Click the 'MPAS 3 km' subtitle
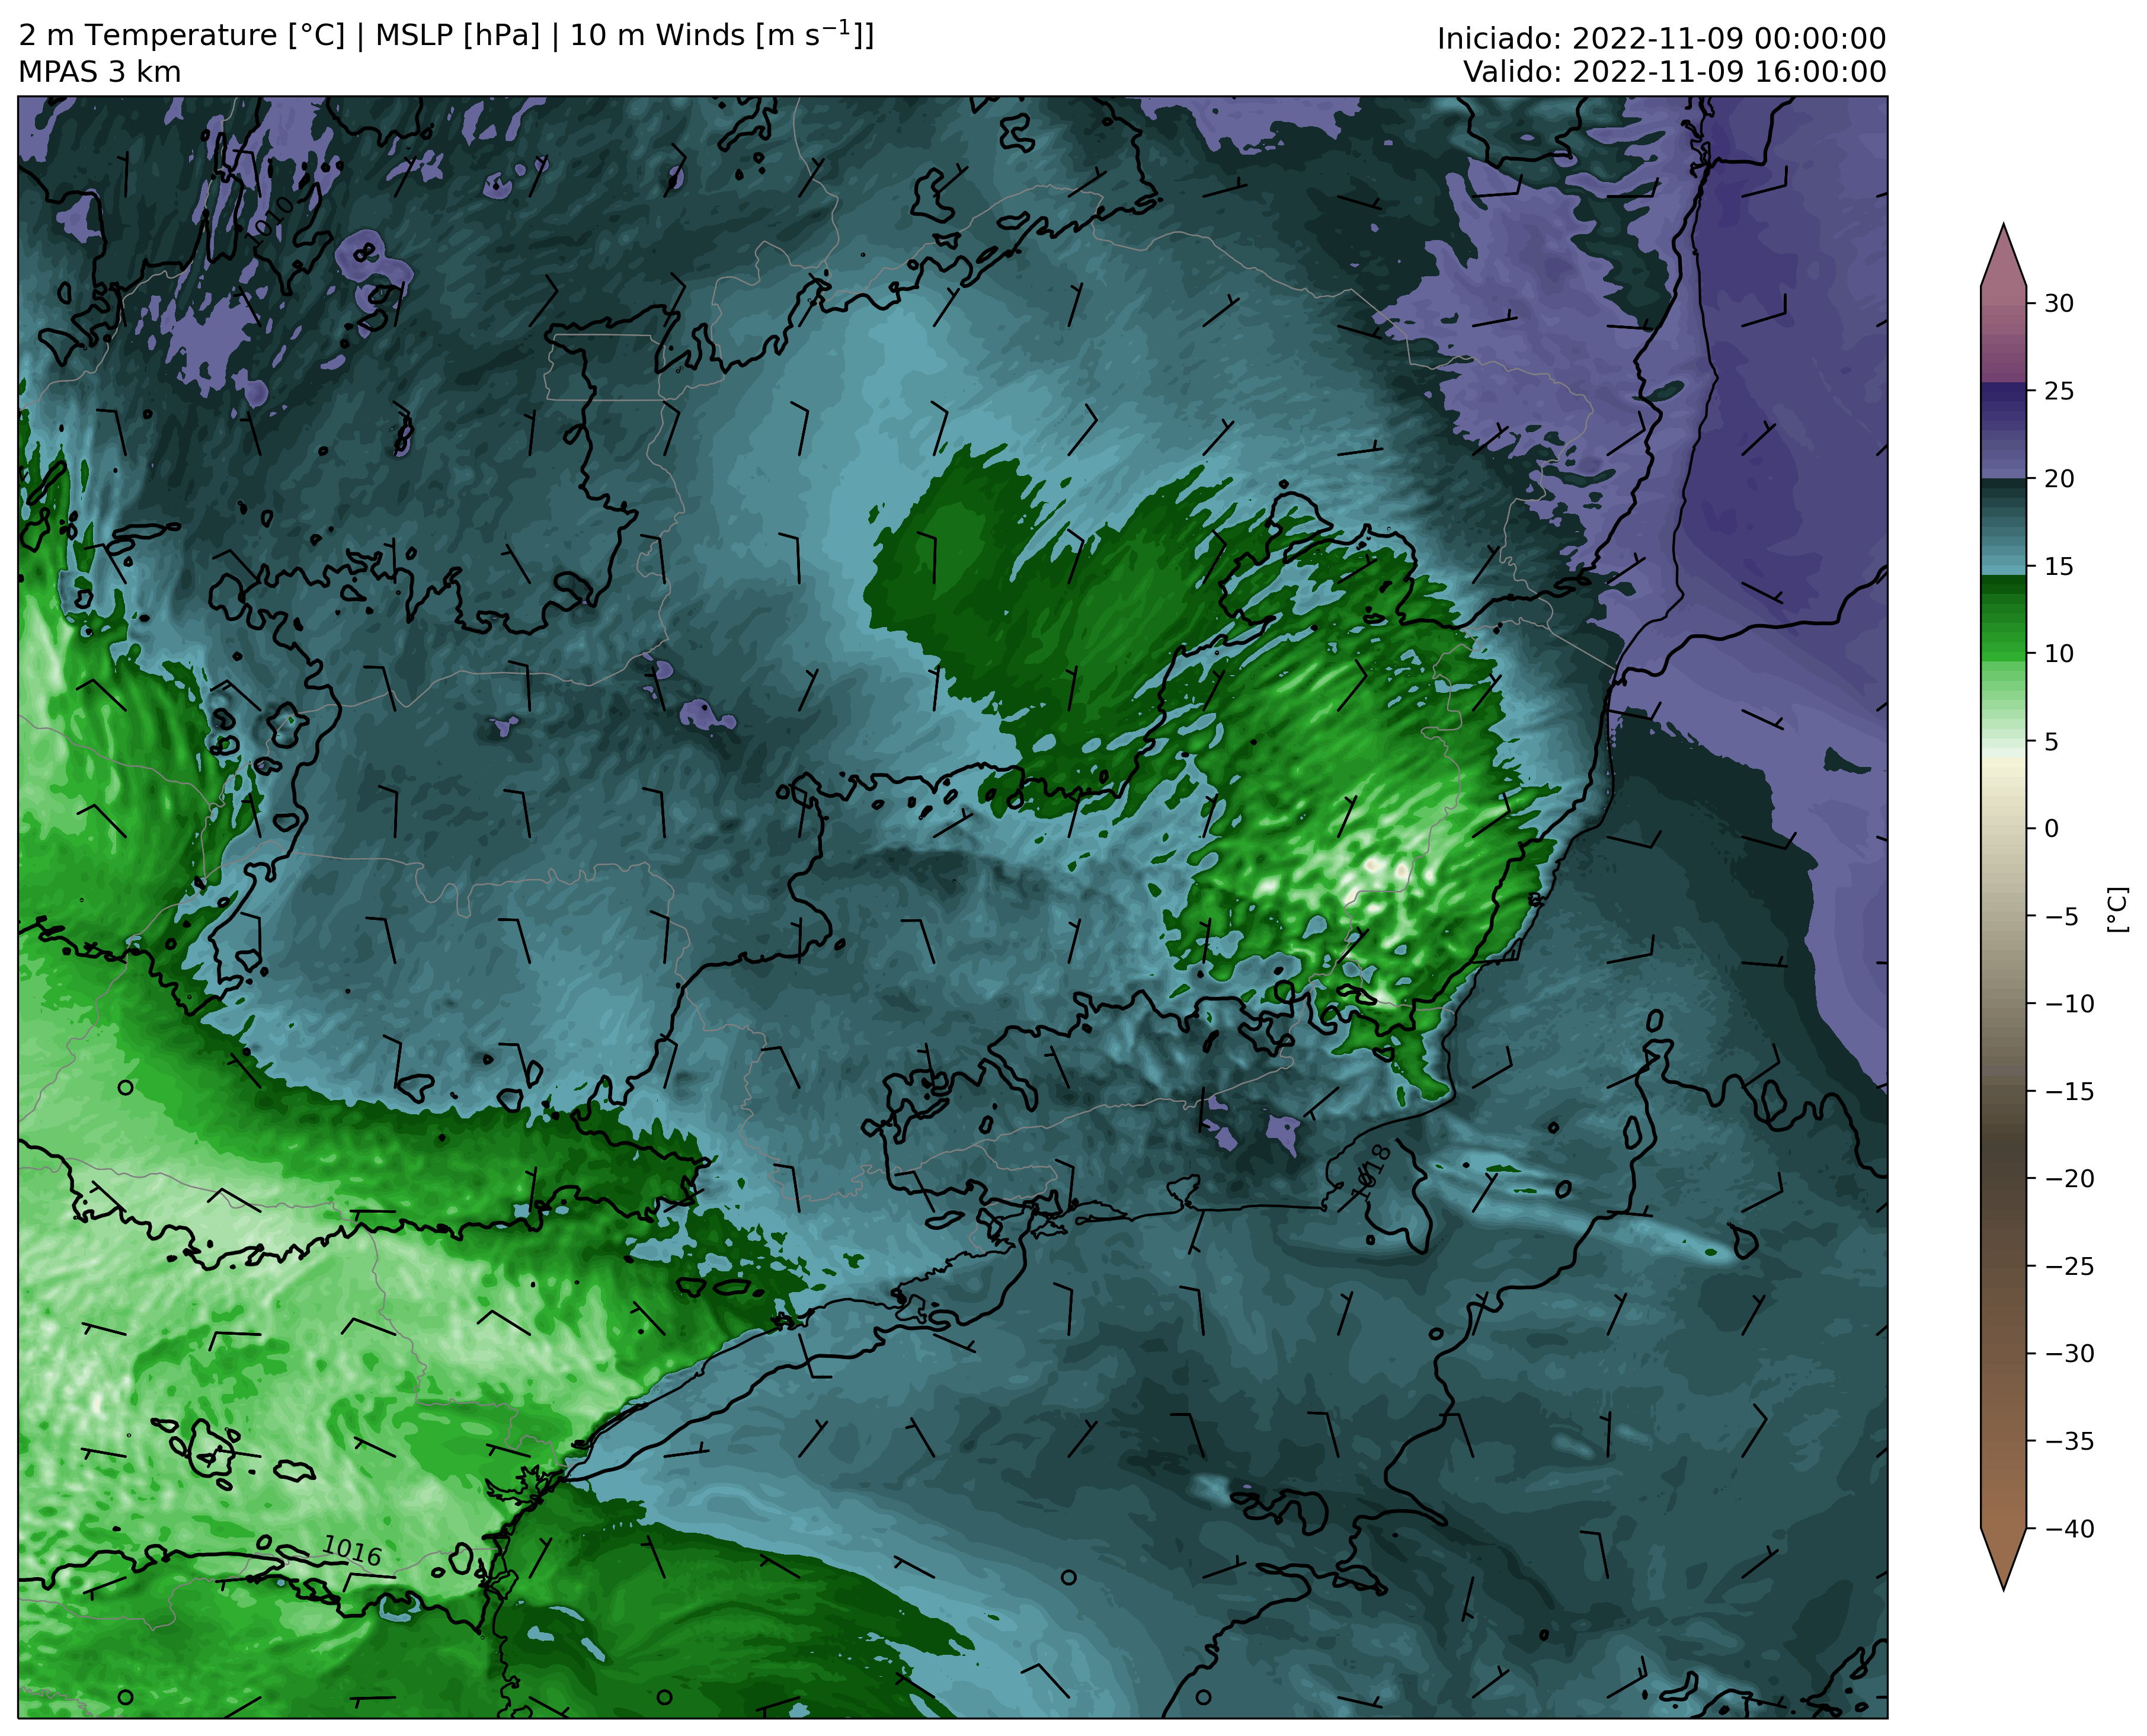2147x1736 pixels. [100, 72]
